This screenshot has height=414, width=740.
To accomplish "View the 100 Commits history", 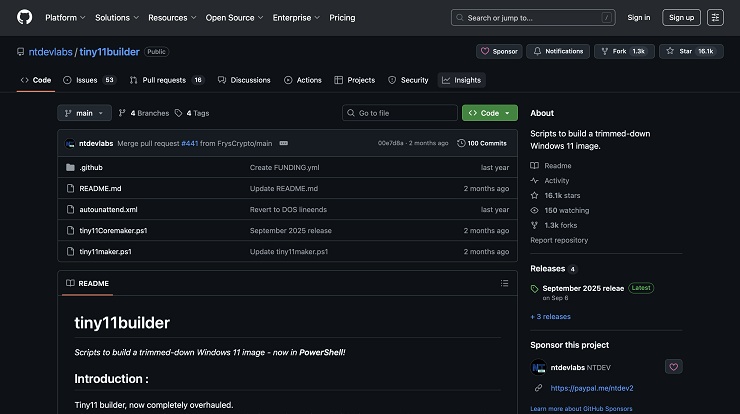I will coord(482,143).
